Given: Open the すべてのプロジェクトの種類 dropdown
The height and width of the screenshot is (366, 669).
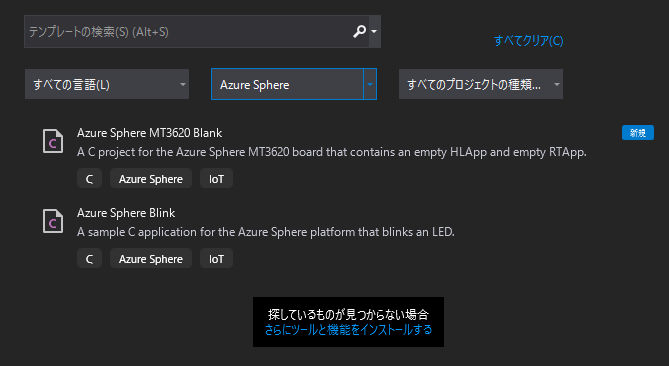Looking at the screenshot, I should point(480,84).
